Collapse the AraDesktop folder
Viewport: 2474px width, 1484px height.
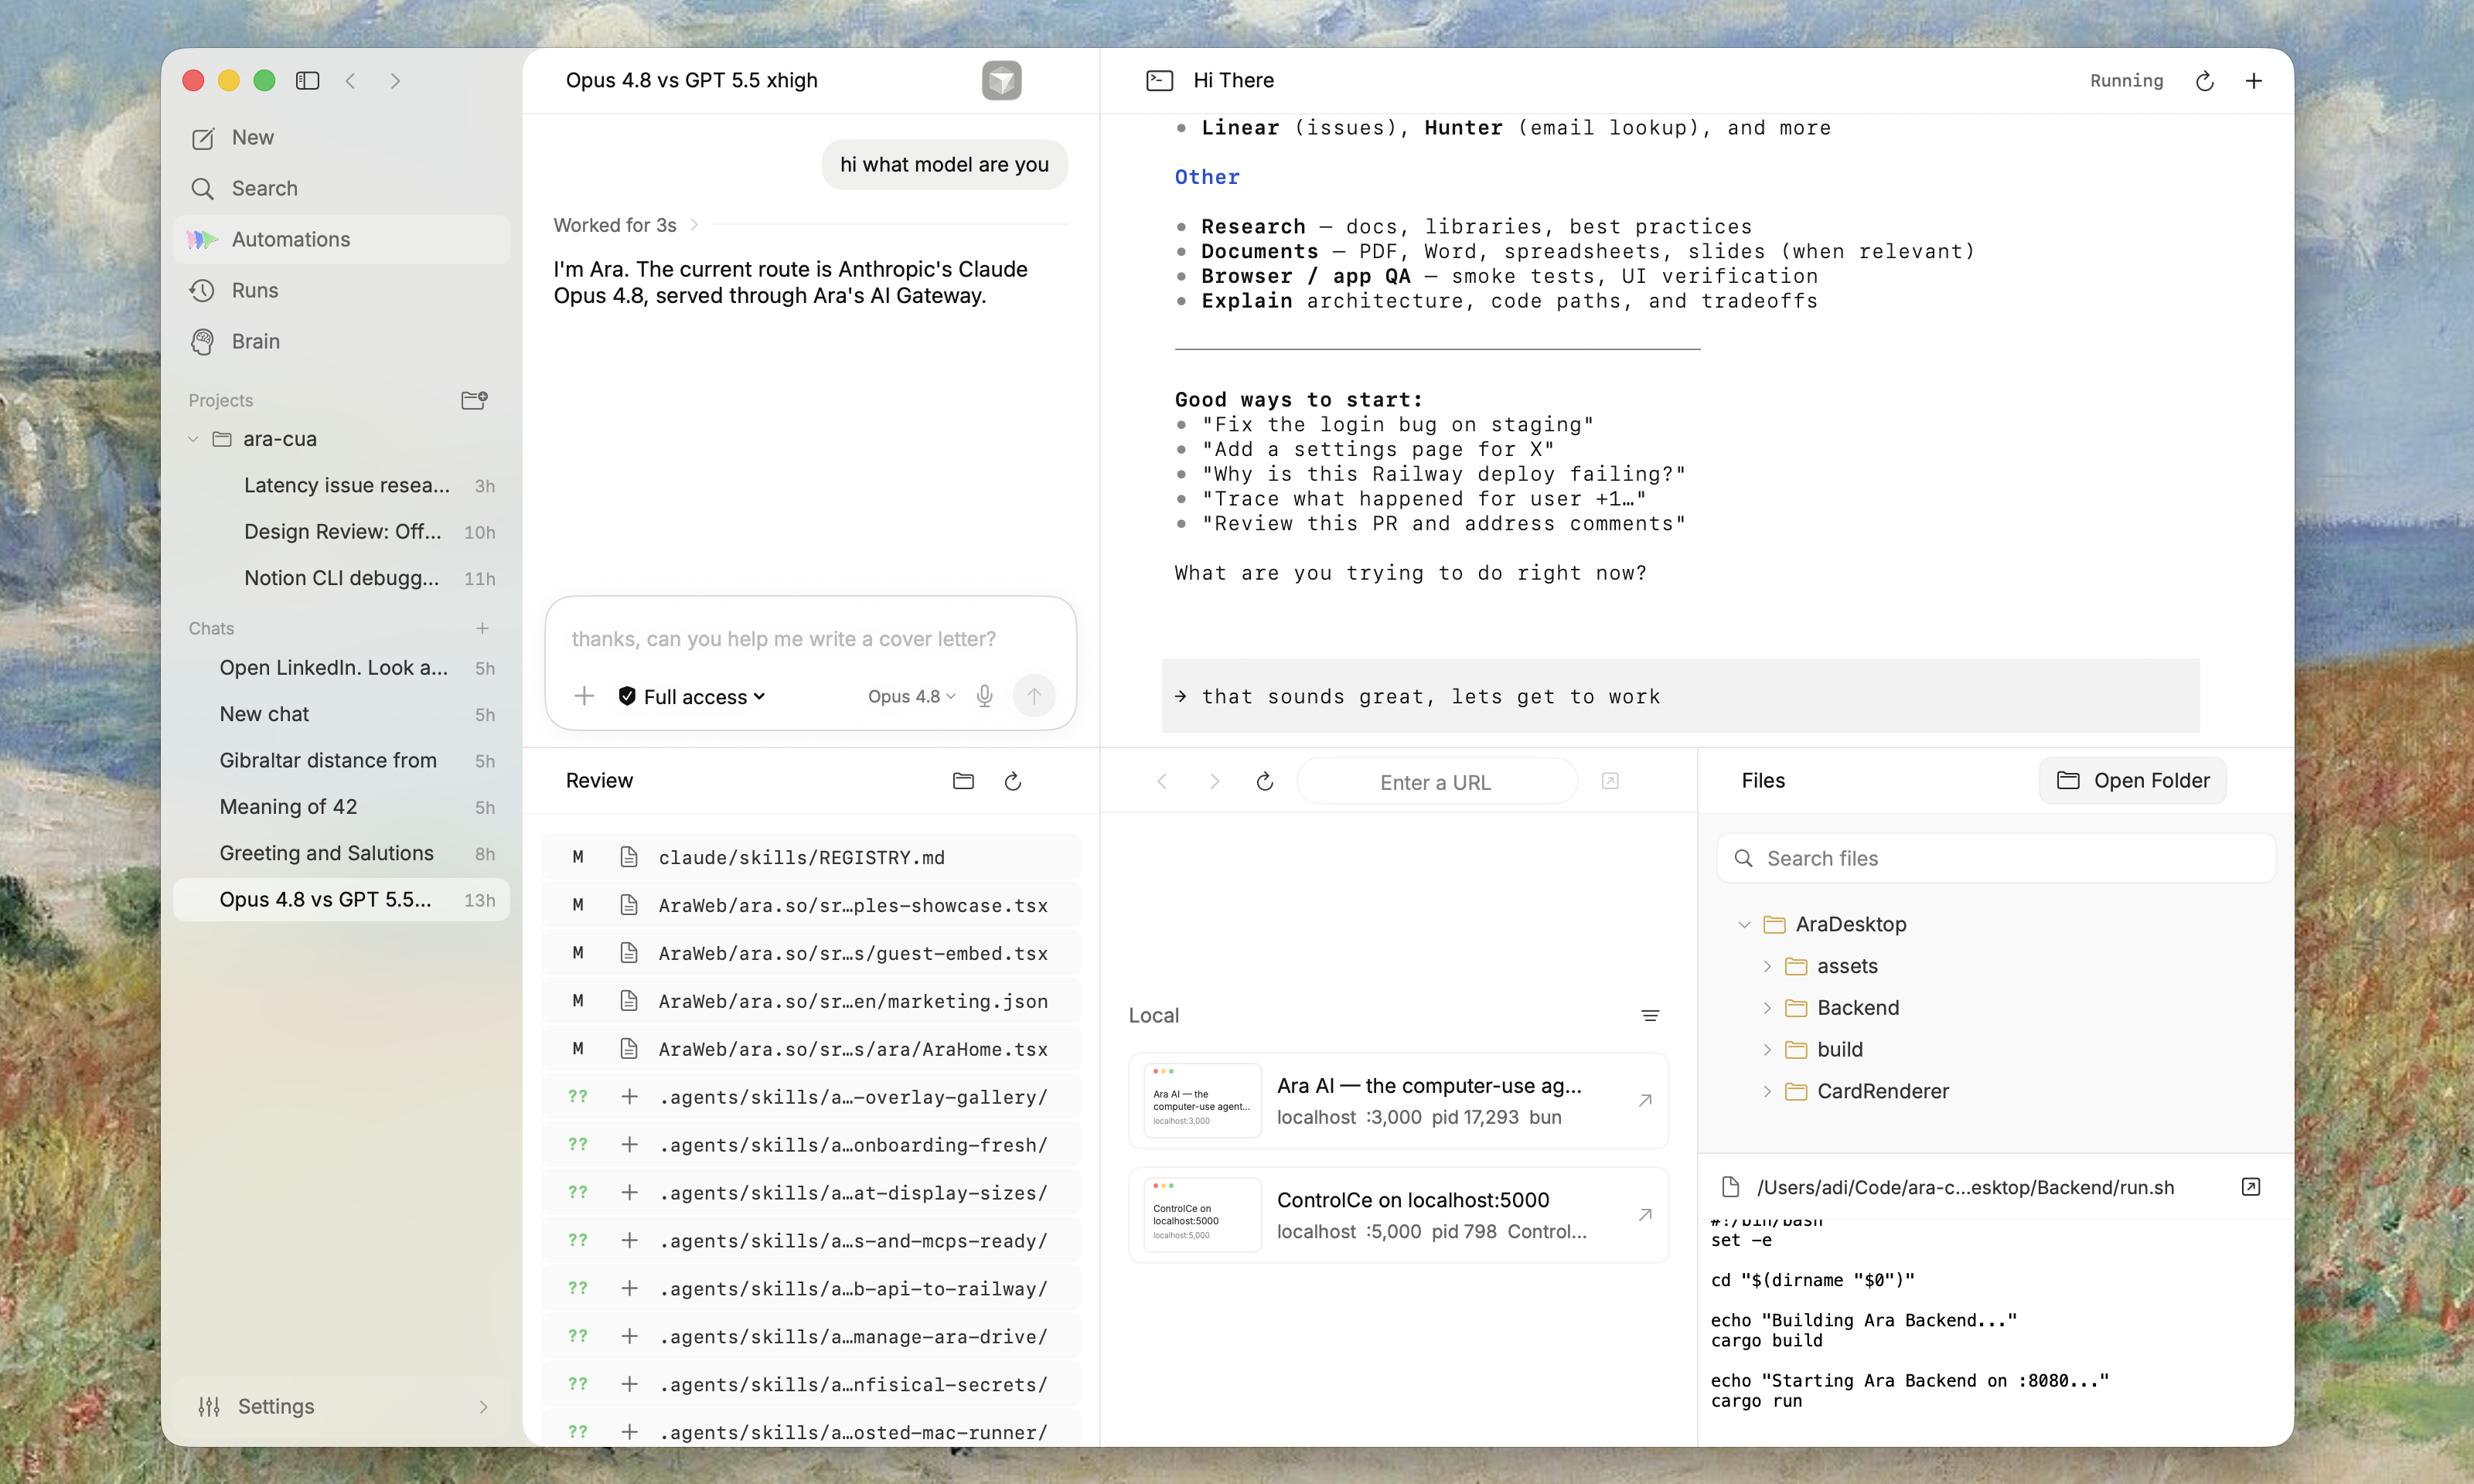click(x=1744, y=924)
